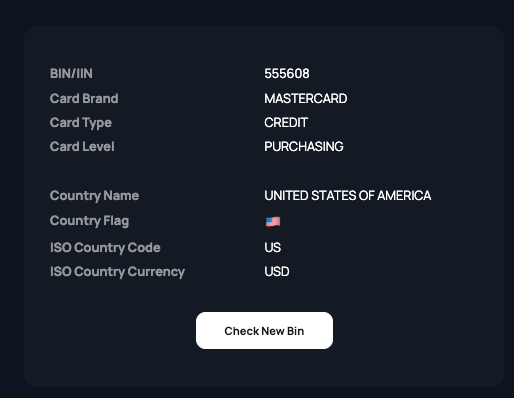The width and height of the screenshot is (514, 398).
Task: Click UNITED STATES OF AMERICA country name
Action: pos(348,195)
